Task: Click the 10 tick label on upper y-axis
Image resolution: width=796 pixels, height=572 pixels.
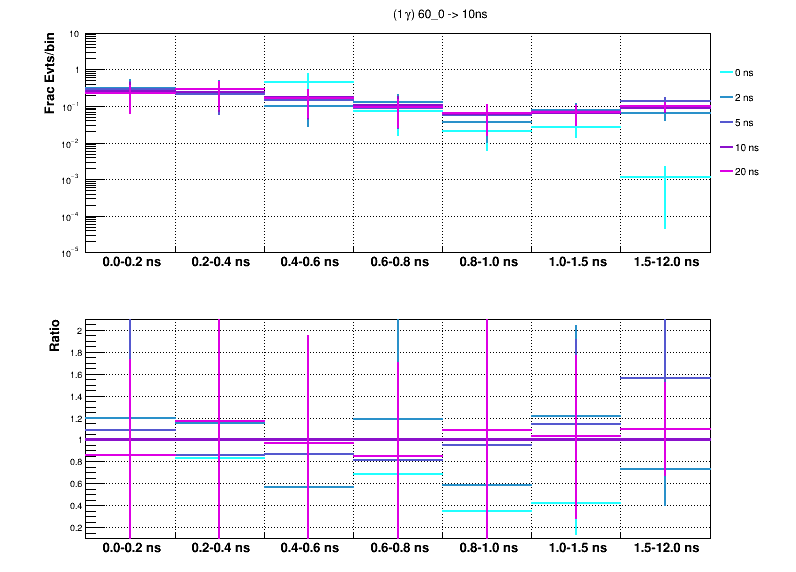Action: point(75,34)
